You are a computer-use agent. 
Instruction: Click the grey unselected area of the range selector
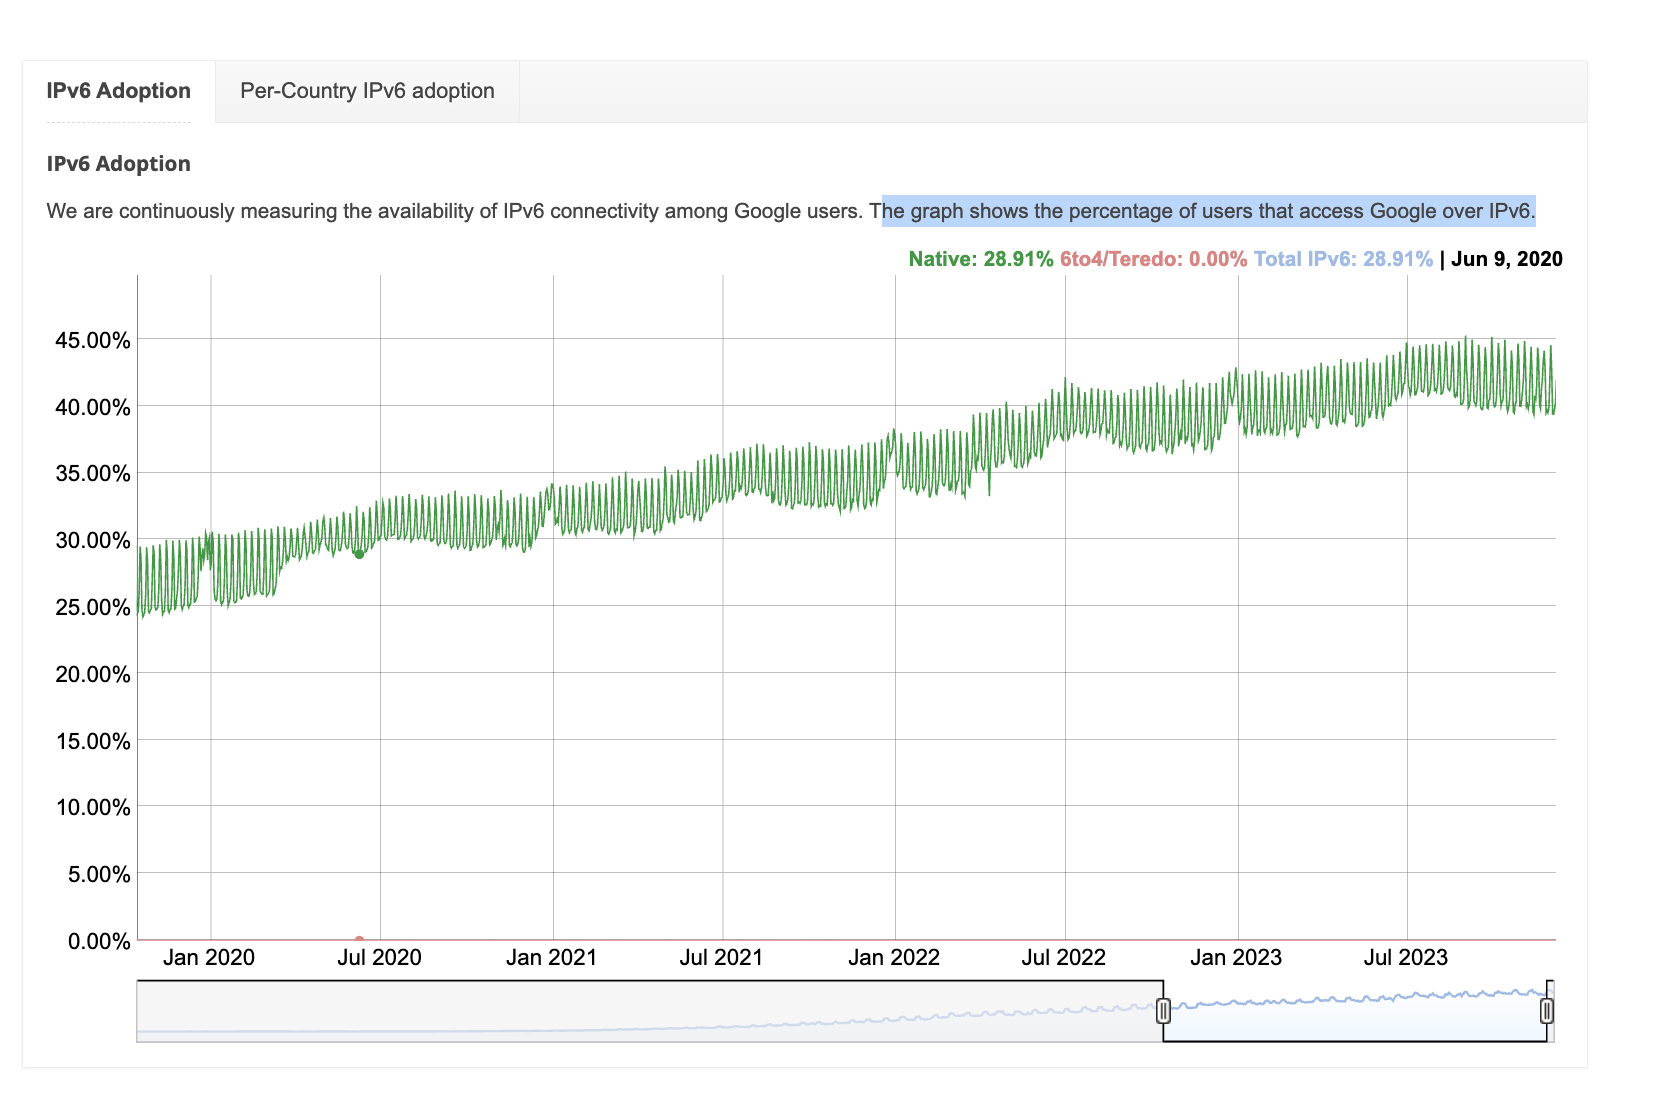click(648, 1011)
